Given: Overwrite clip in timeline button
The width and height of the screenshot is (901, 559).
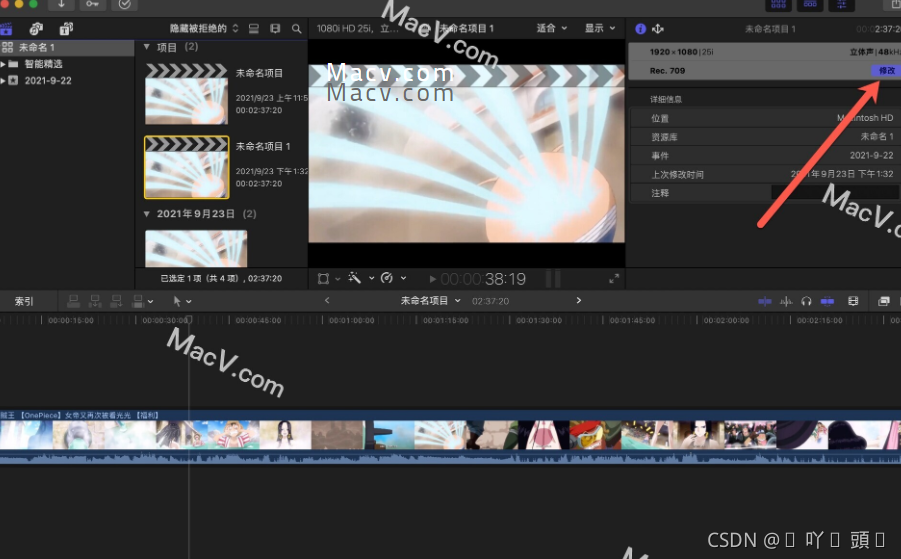Looking at the screenshot, I should [x=138, y=300].
